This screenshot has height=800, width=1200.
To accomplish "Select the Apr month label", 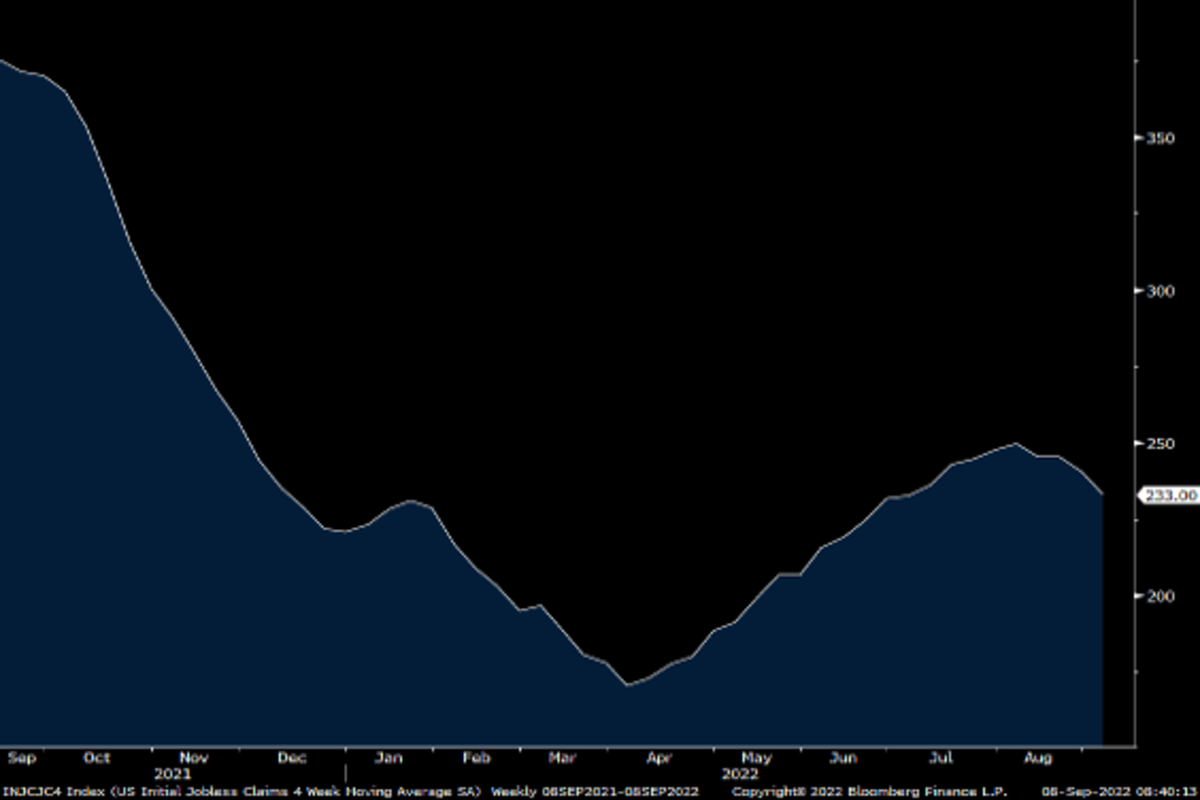I will tap(659, 758).
